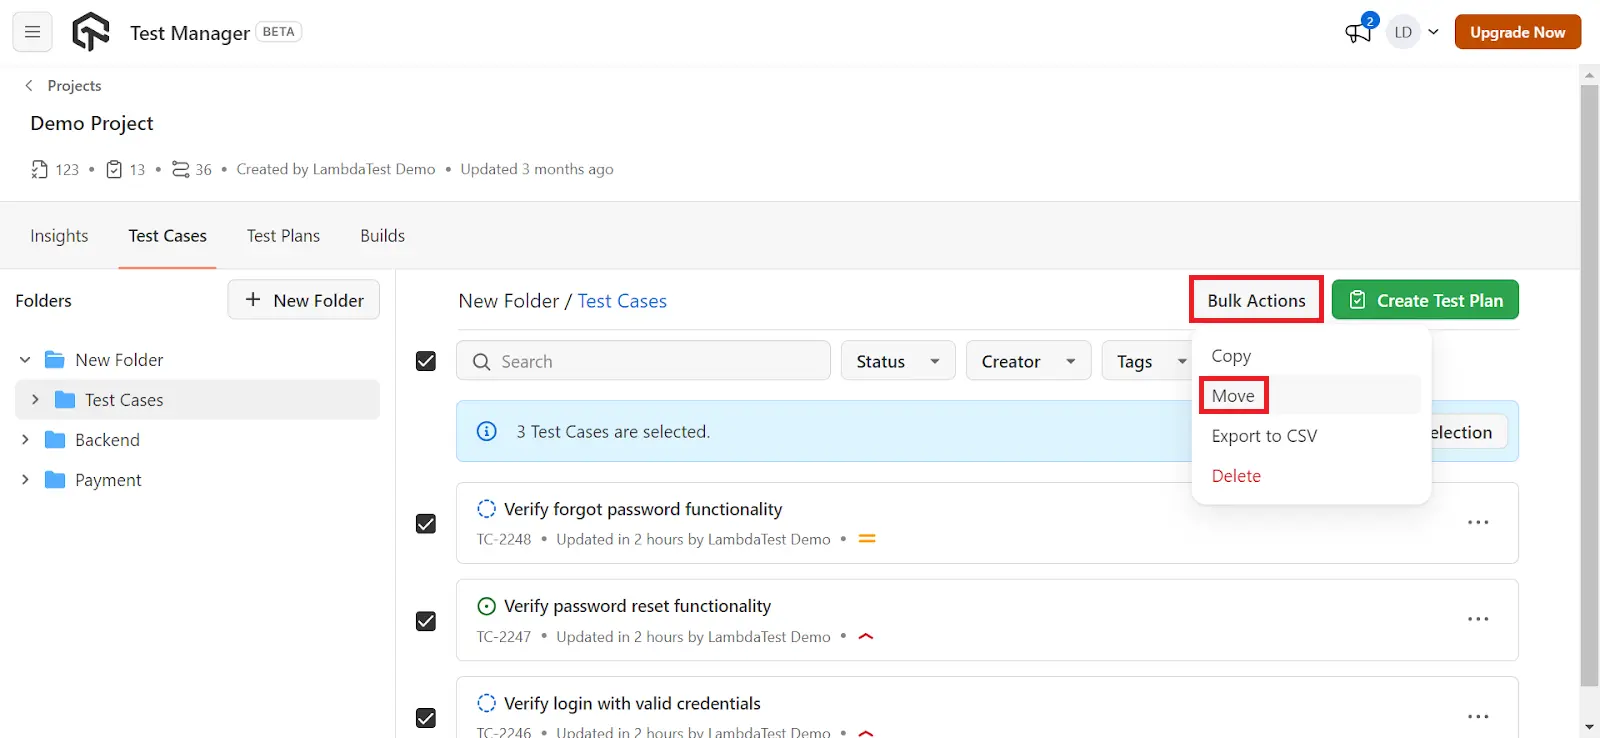Click high priority icon on TC-2247
Image resolution: width=1600 pixels, height=738 pixels.
pyautogui.click(x=866, y=636)
